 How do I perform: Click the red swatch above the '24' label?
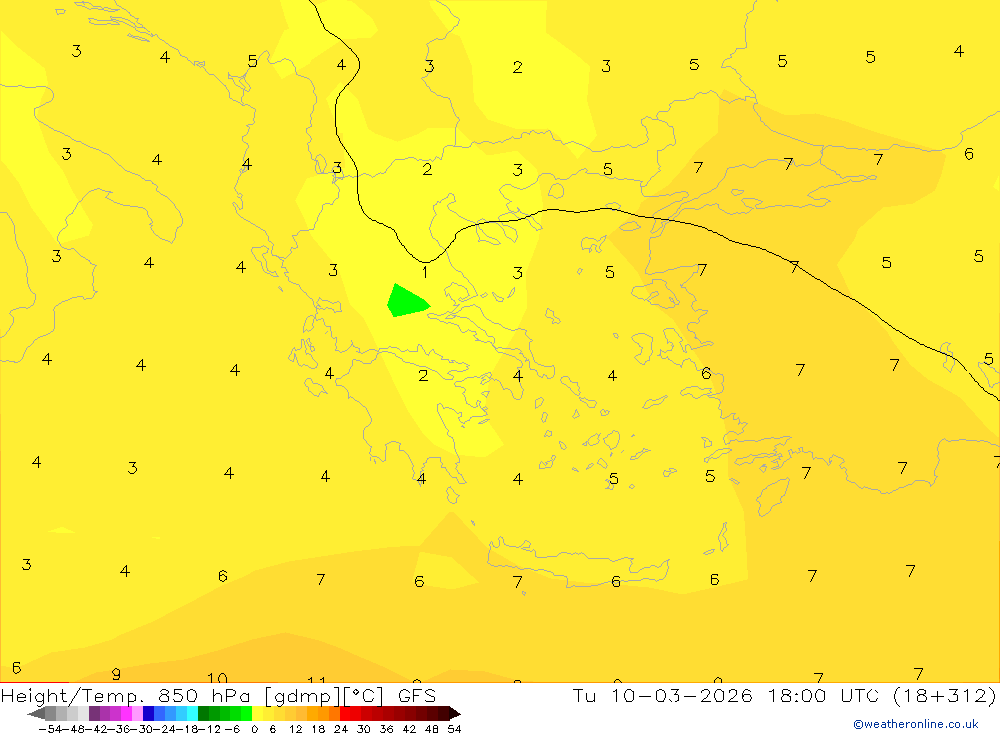point(345,713)
